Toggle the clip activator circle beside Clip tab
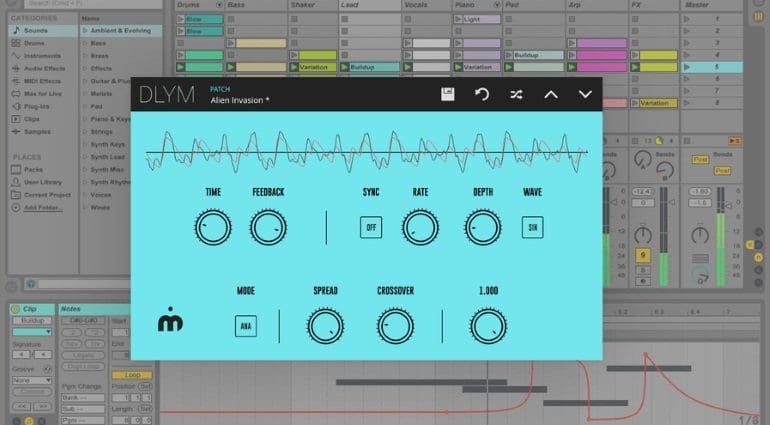The image size is (770, 425). 15,309
